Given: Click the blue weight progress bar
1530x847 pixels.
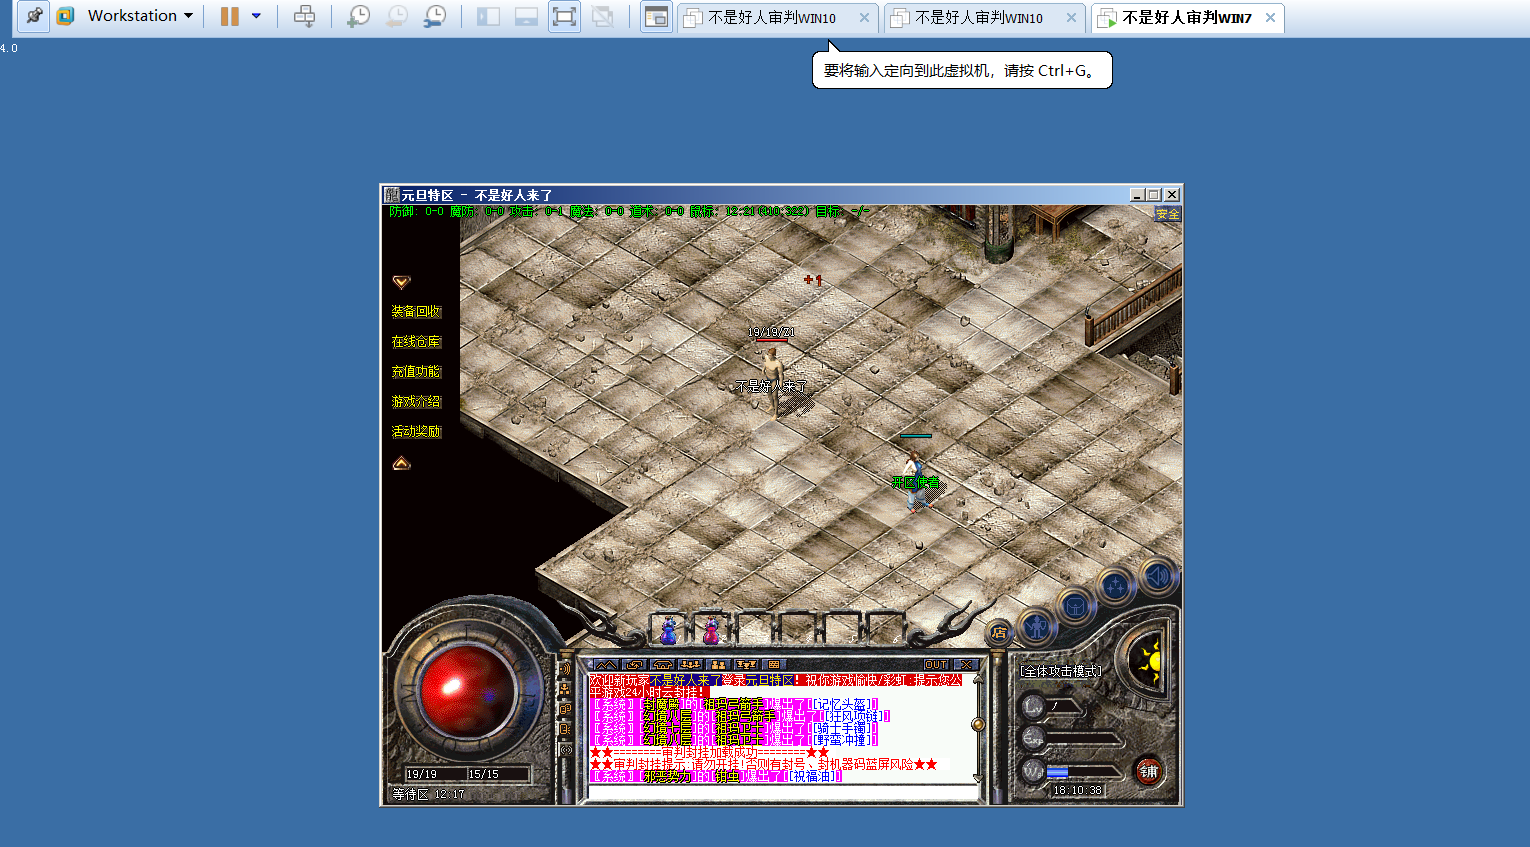Looking at the screenshot, I should [1057, 772].
